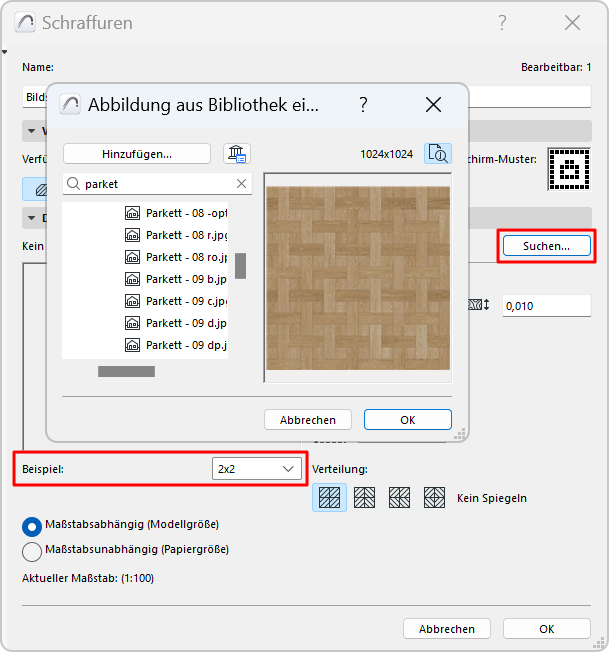The width and height of the screenshot is (609, 652).
Task: Collapse the first panel section expander arrow
Action: (32, 131)
